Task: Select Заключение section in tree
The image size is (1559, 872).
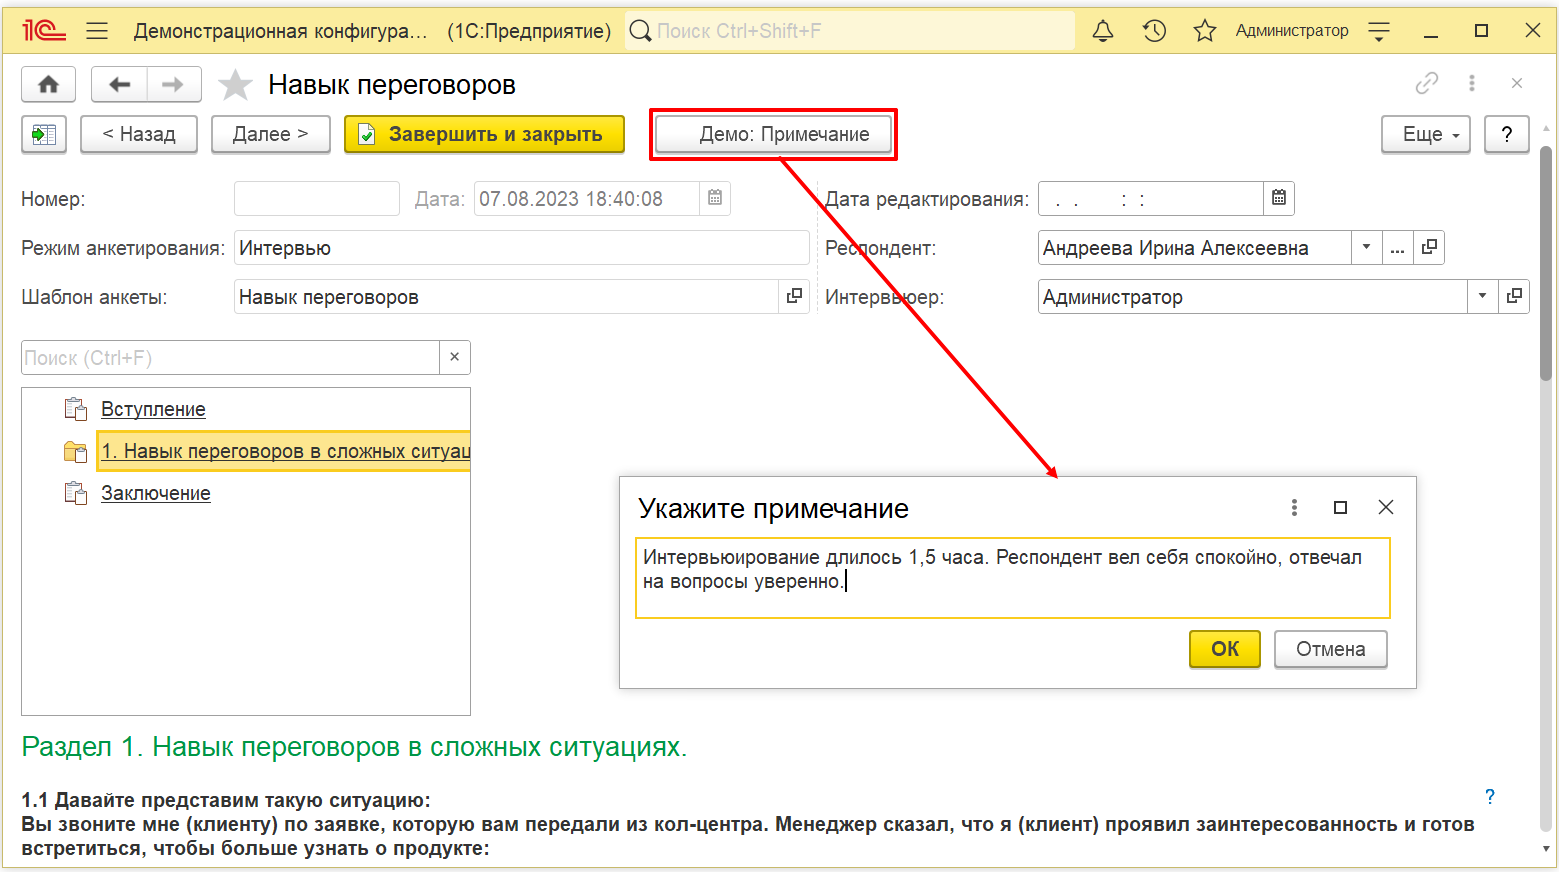Action: [156, 493]
